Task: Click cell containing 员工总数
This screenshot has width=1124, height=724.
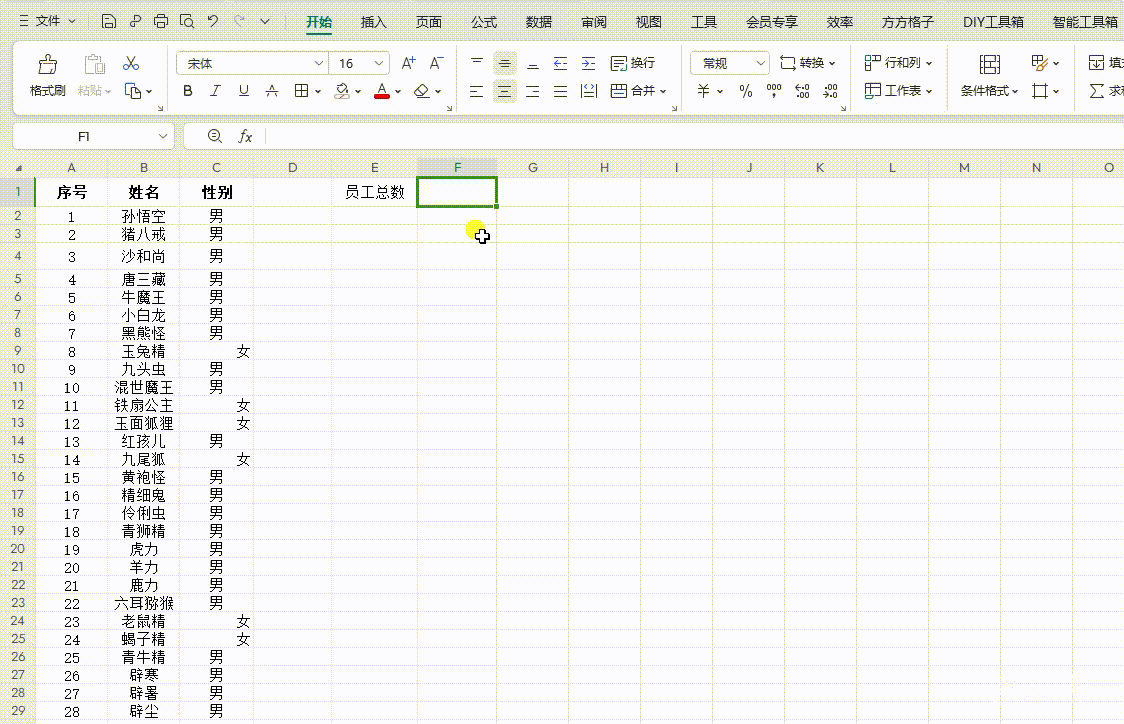Action: 374,192
